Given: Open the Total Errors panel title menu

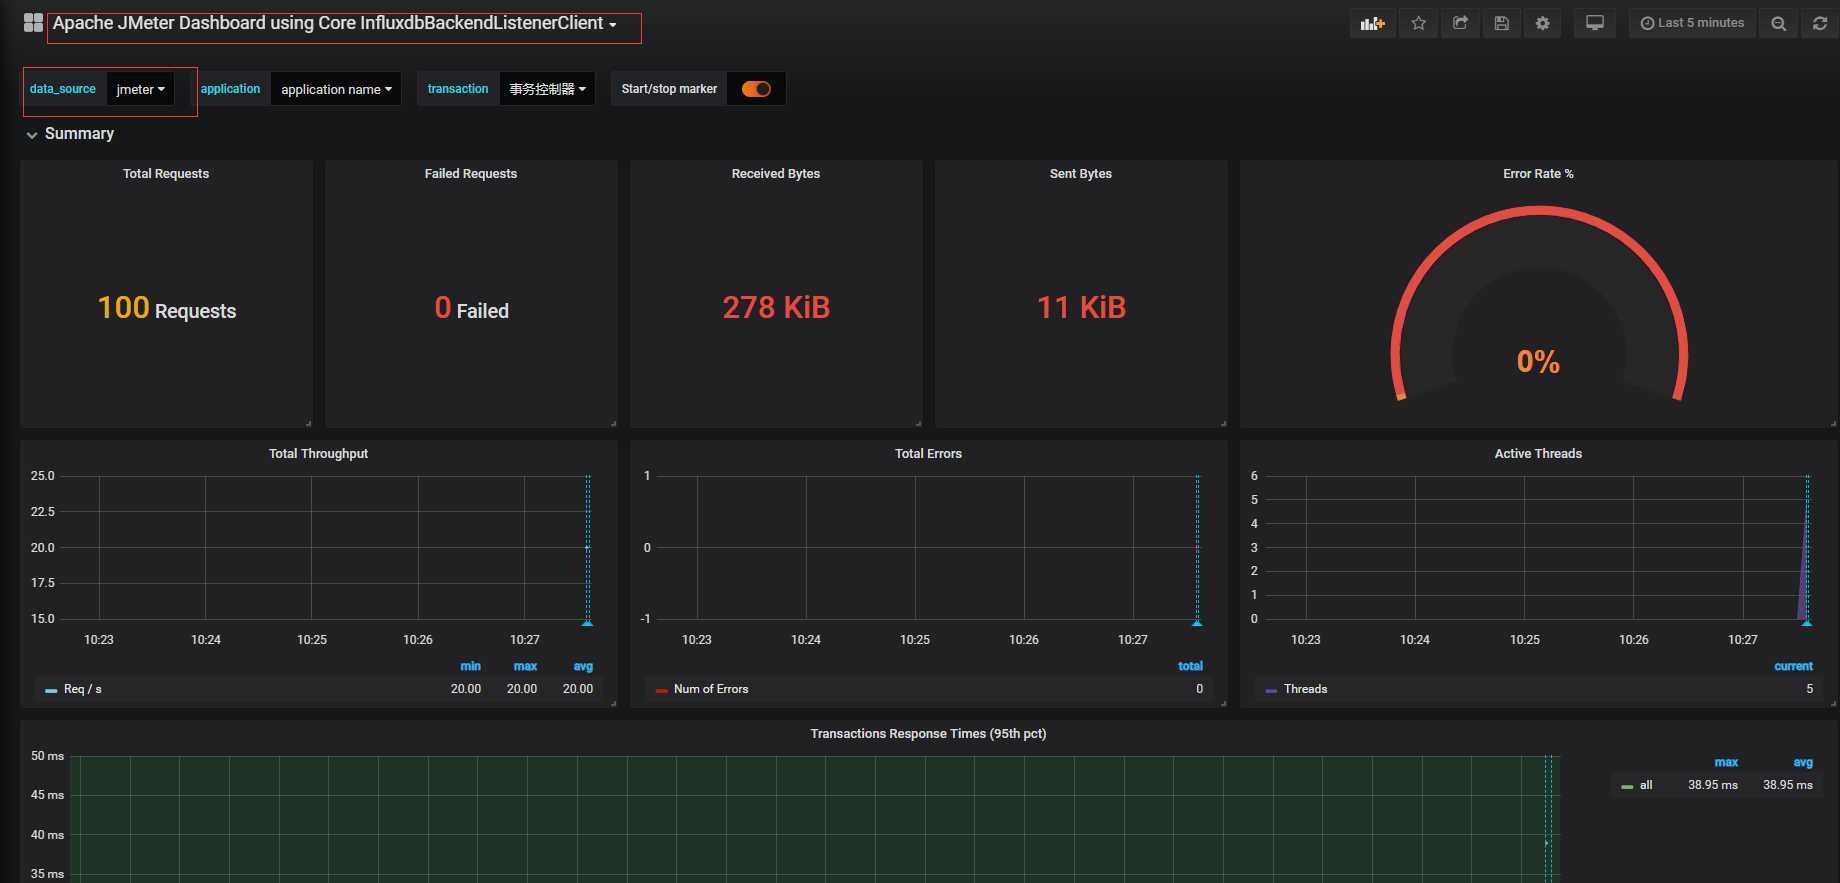Looking at the screenshot, I should tap(928, 454).
